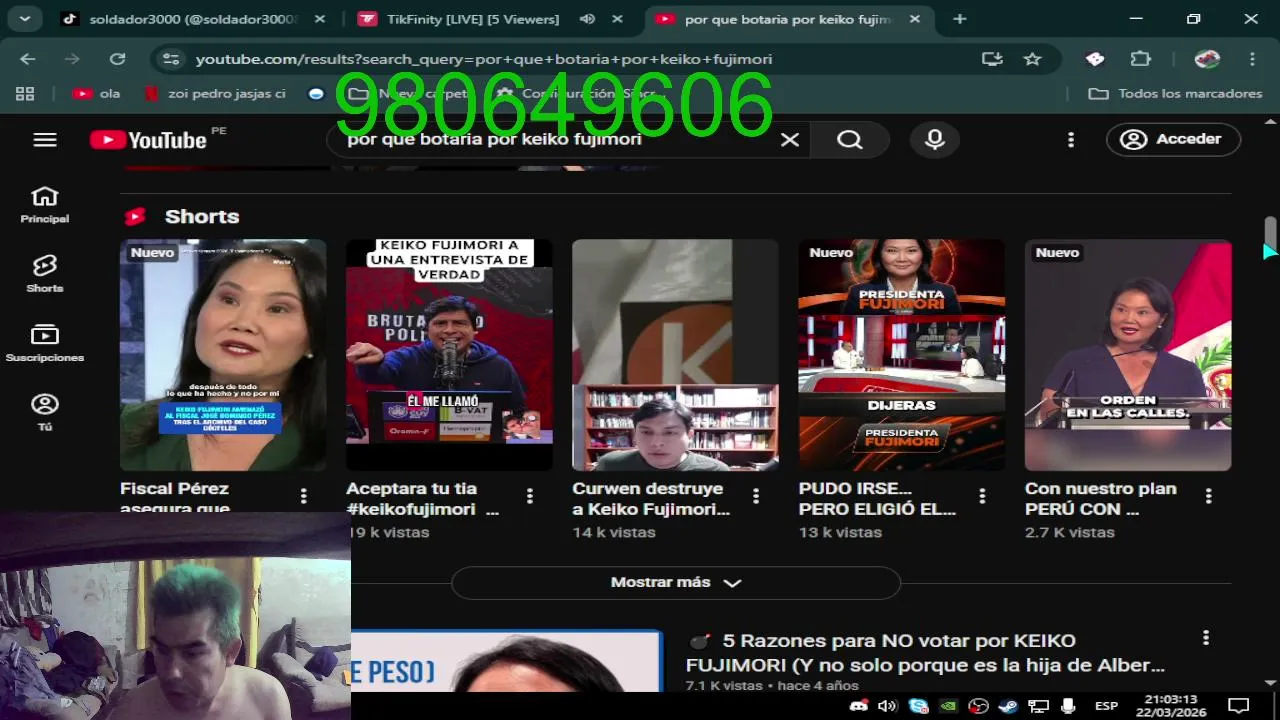1280x720 pixels.
Task: Open a new browser tab
Action: click(960, 19)
